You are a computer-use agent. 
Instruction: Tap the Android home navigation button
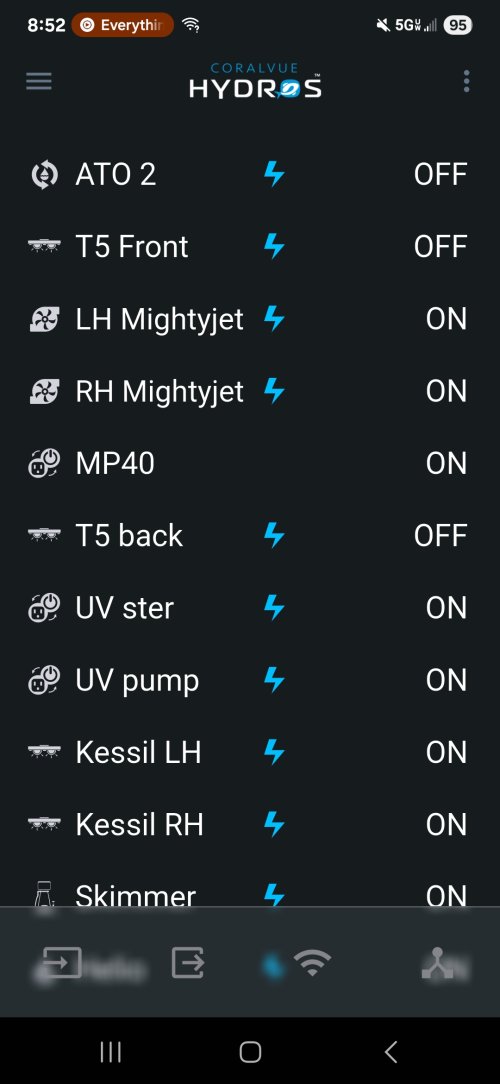[250, 1052]
